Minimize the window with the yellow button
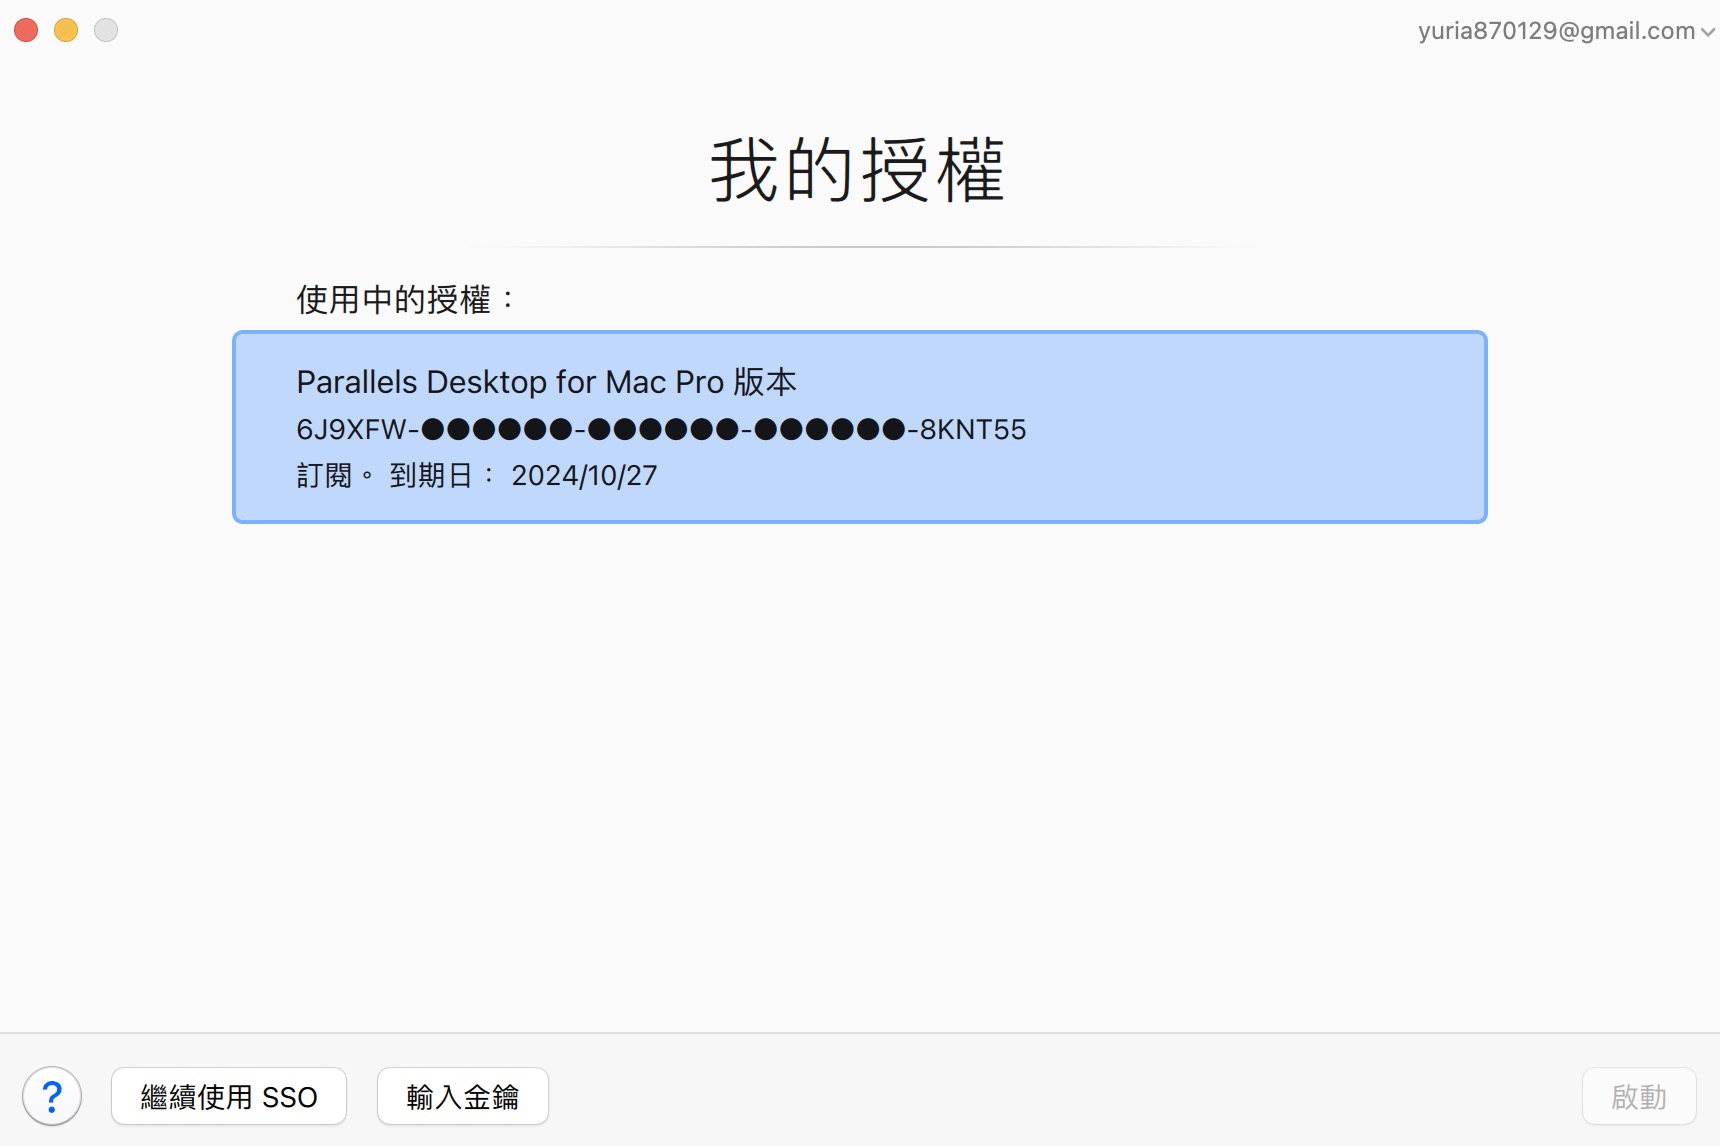The height and width of the screenshot is (1146, 1720). tap(66, 30)
